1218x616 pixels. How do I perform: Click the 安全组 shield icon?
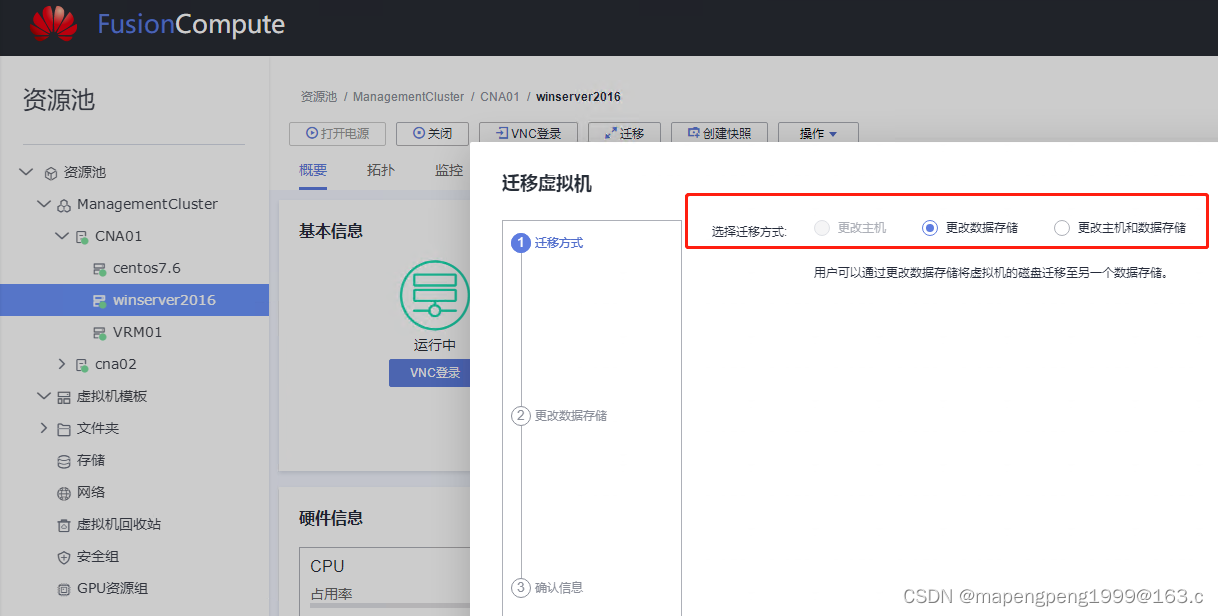coord(63,557)
